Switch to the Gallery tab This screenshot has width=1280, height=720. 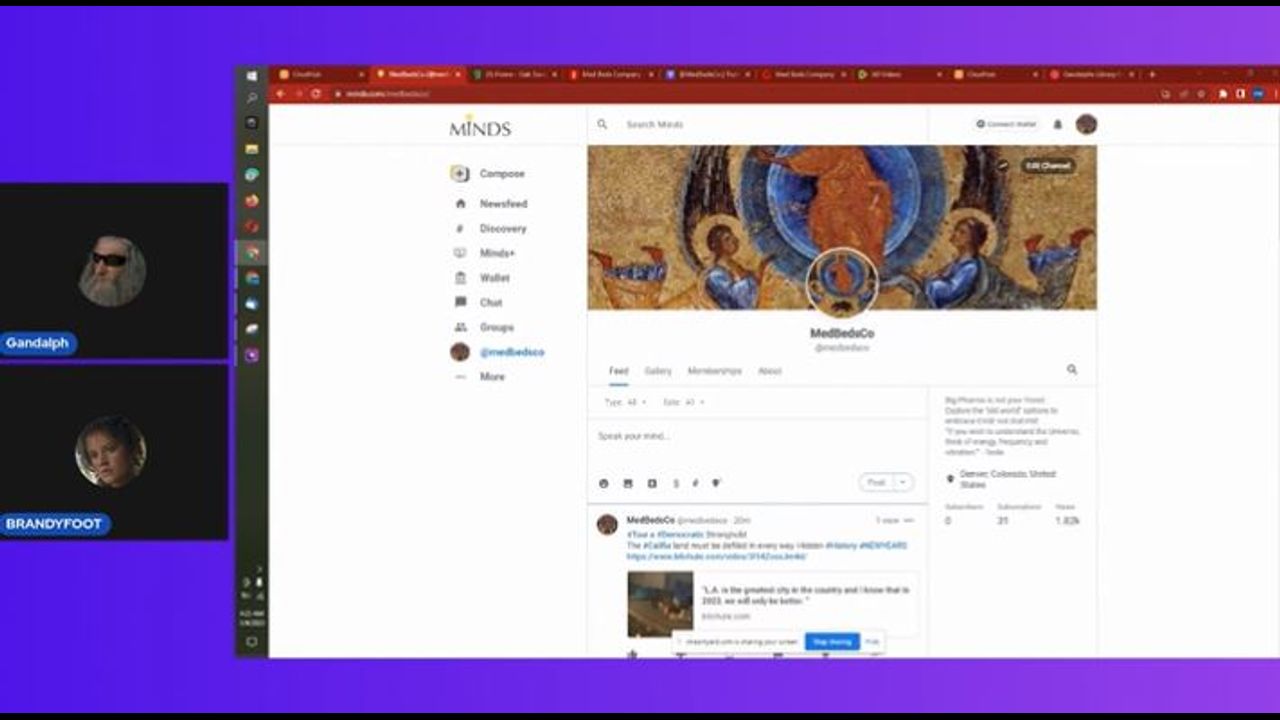click(x=658, y=371)
